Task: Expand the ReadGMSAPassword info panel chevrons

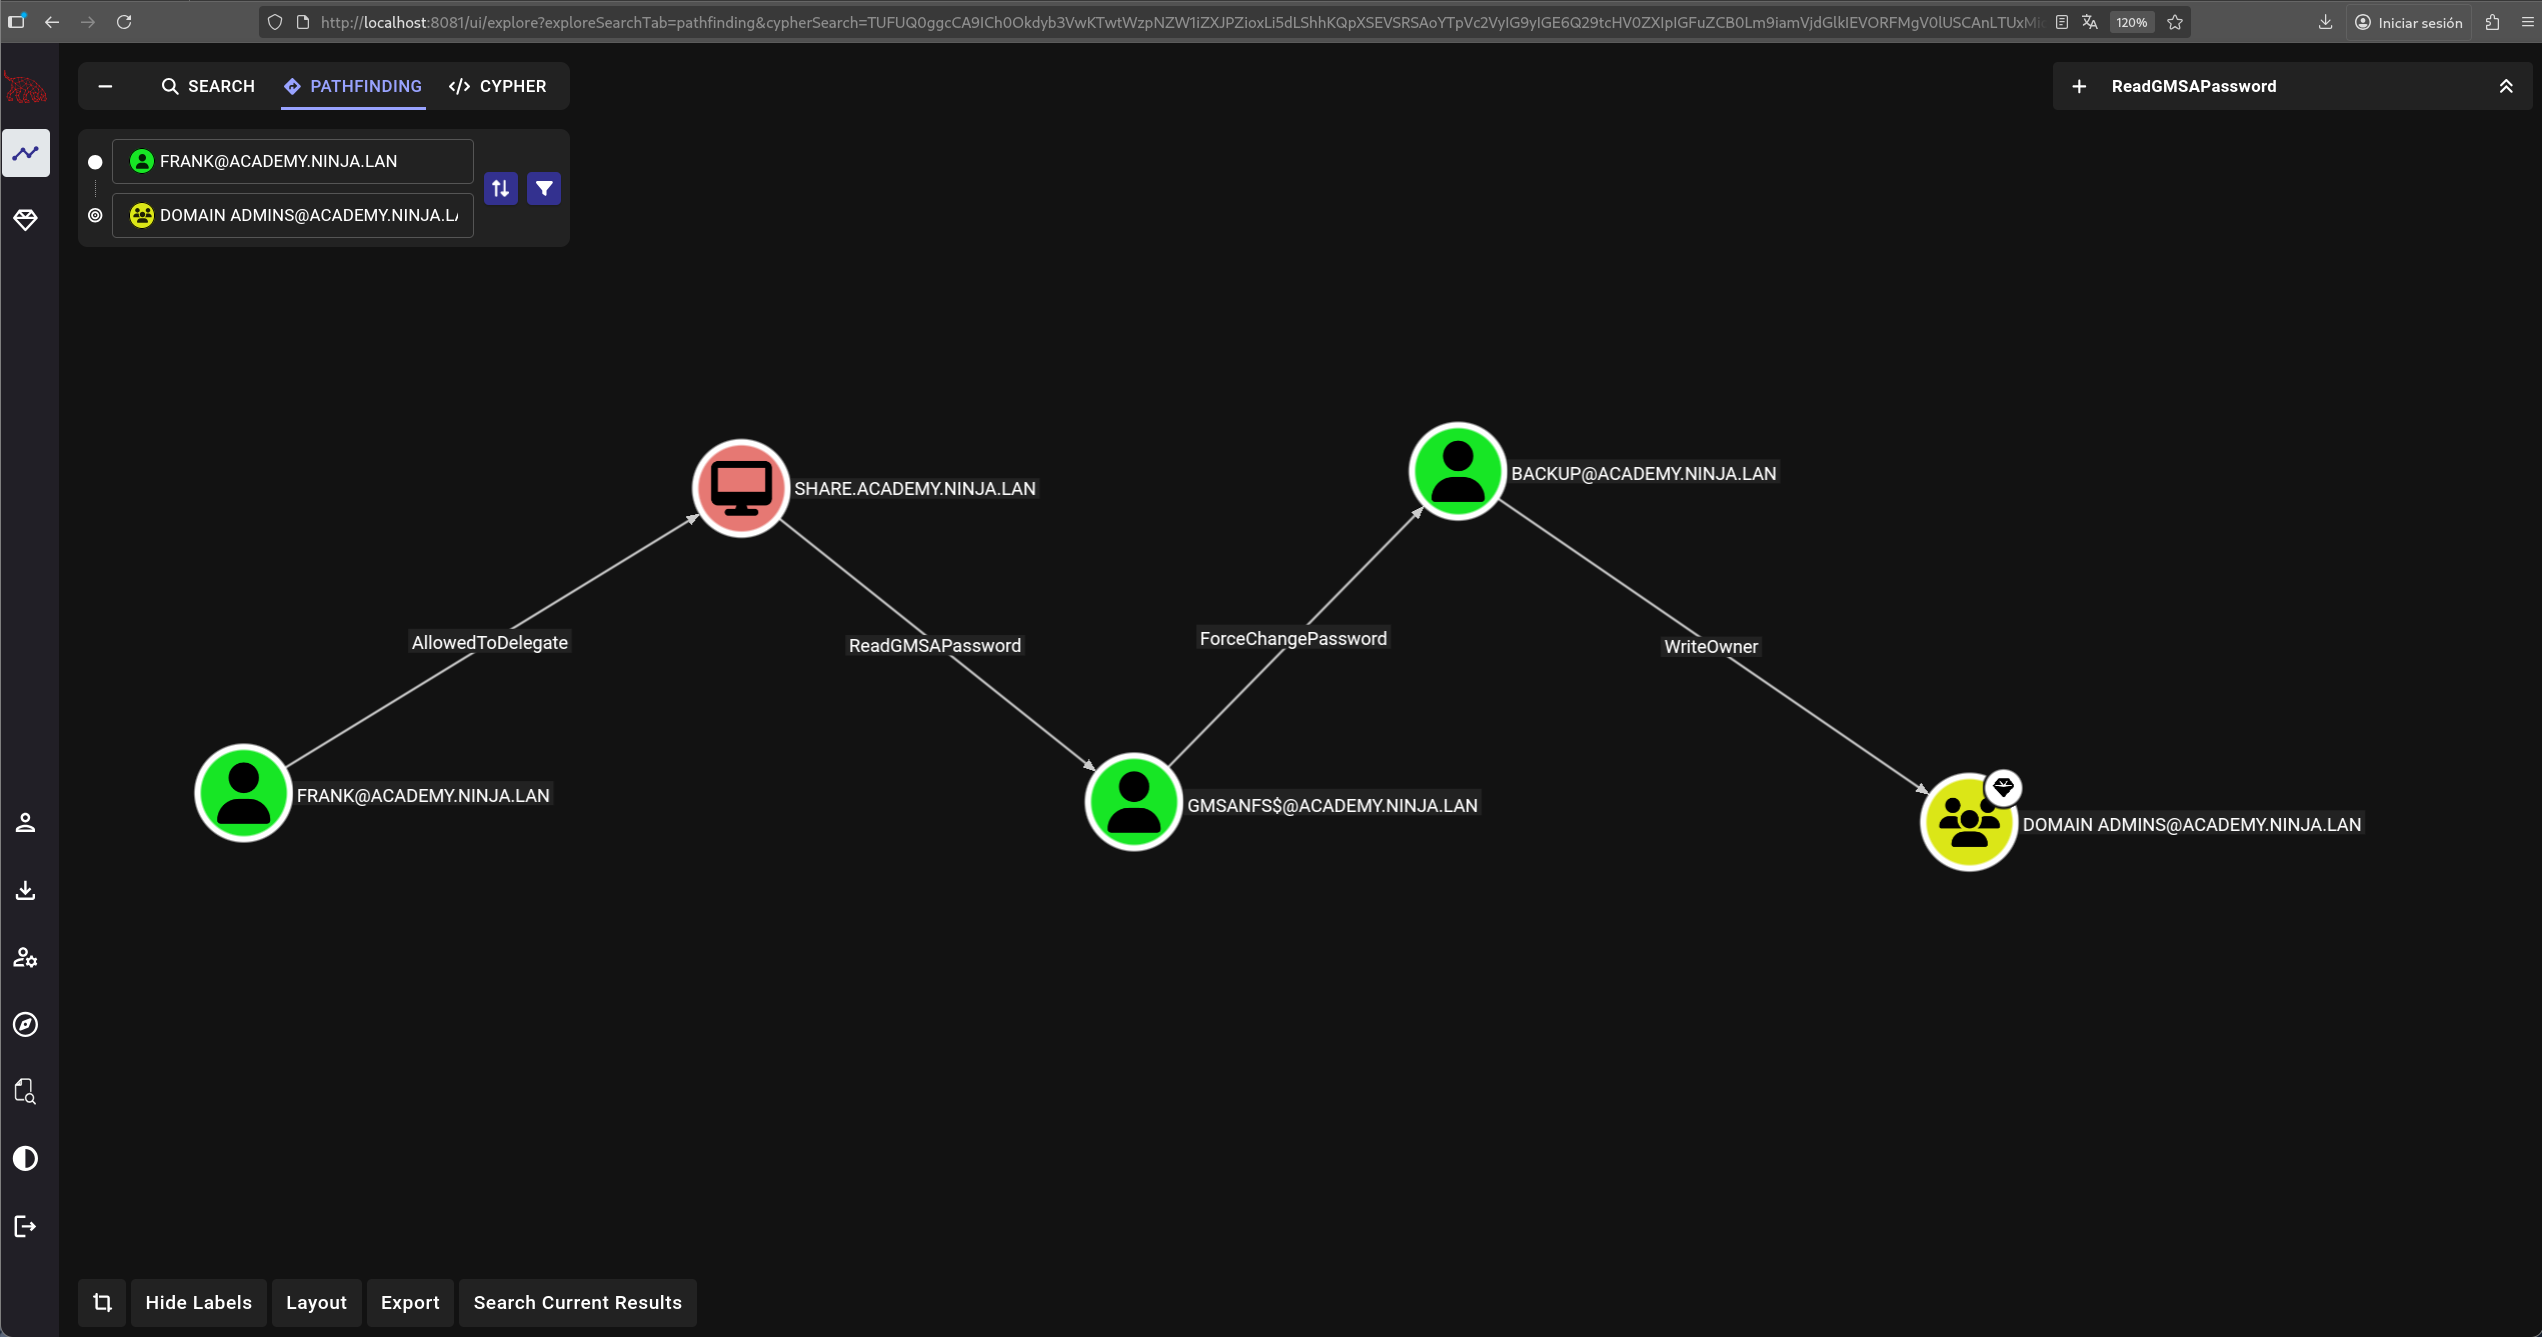Action: (x=2505, y=86)
